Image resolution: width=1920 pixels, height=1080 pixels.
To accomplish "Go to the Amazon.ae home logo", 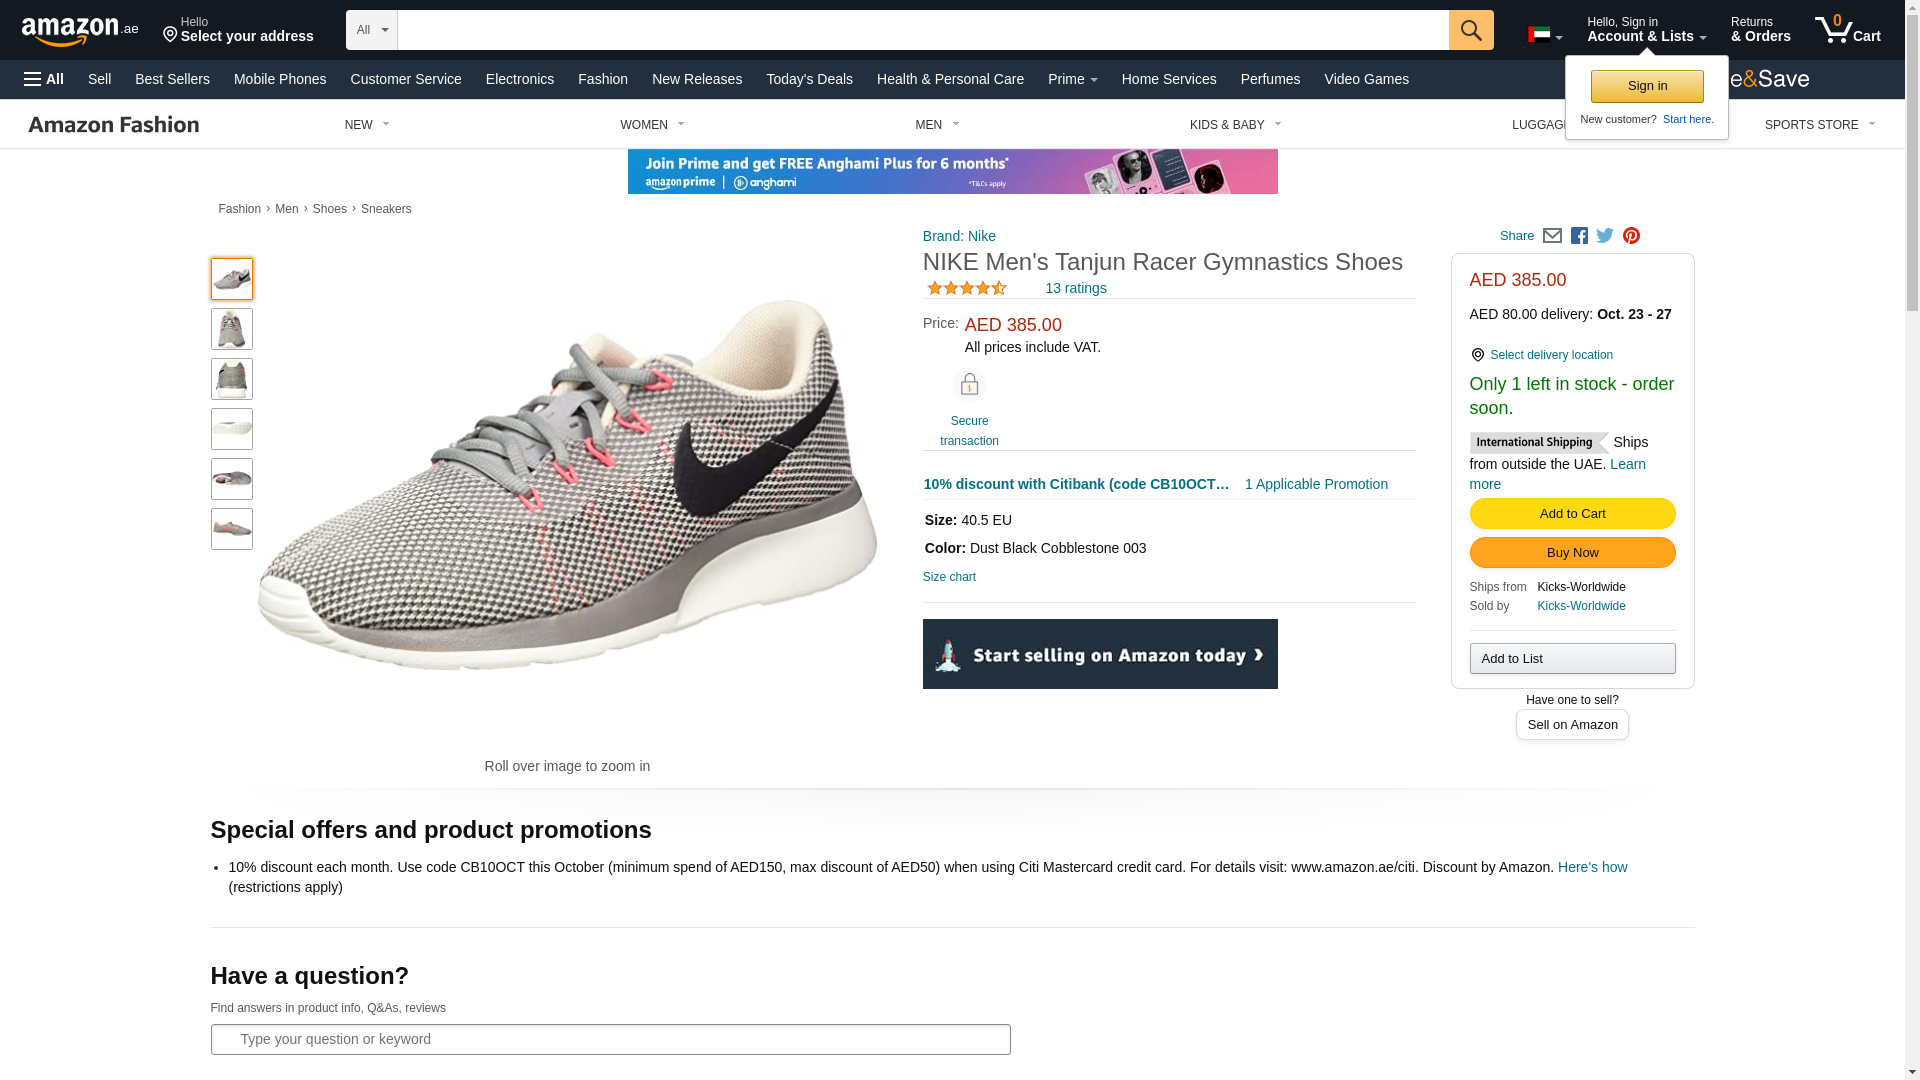I will click(x=80, y=31).
